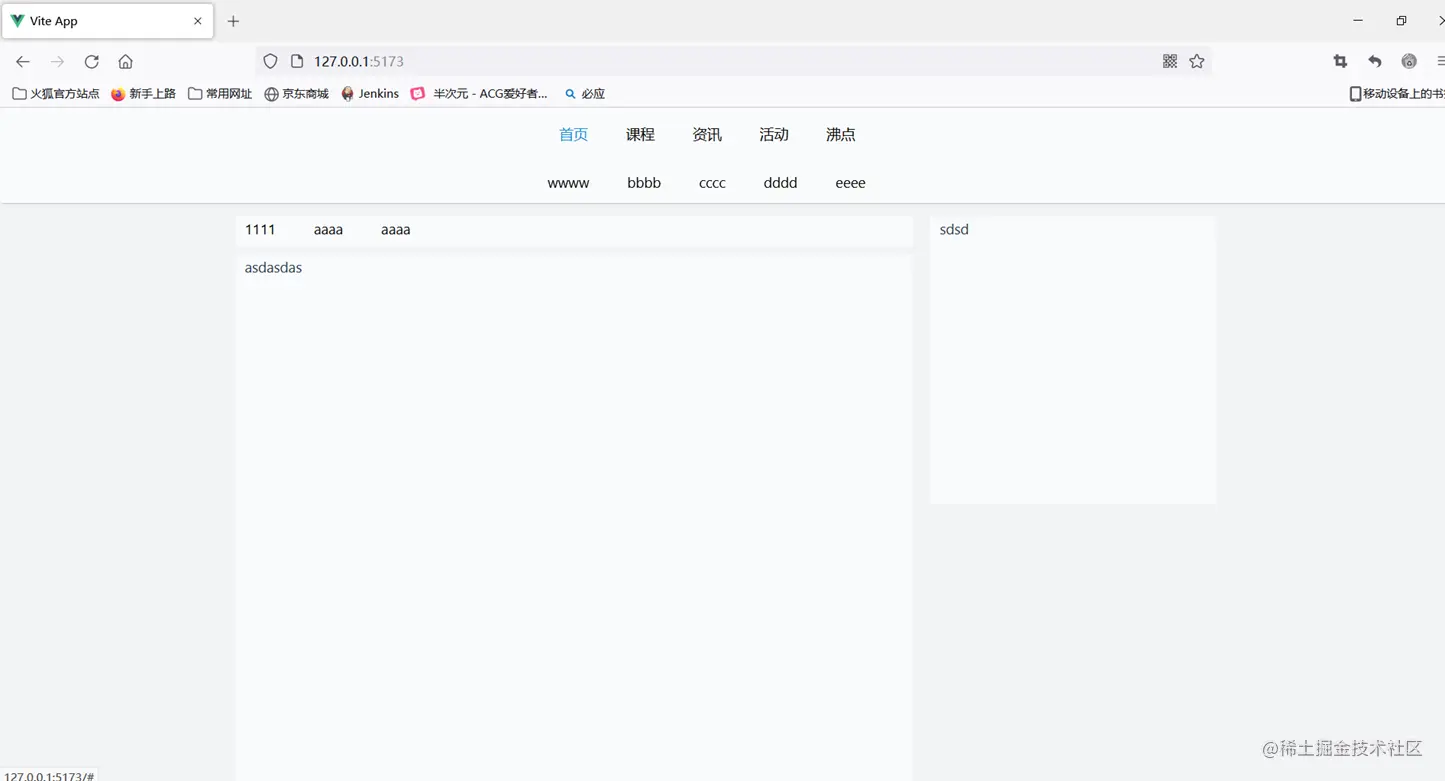
Task: Select the 资讯 navigation item
Action: coord(707,135)
